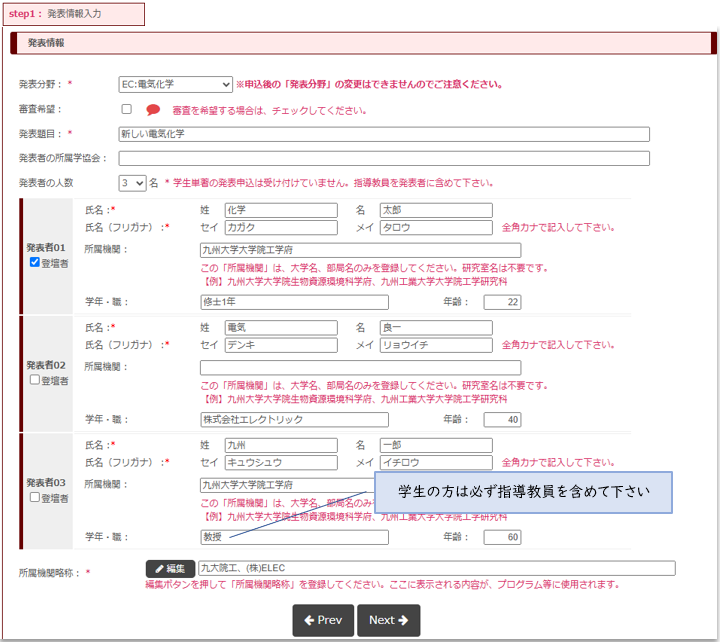Open the 発表分野 dropdown

click(175, 84)
